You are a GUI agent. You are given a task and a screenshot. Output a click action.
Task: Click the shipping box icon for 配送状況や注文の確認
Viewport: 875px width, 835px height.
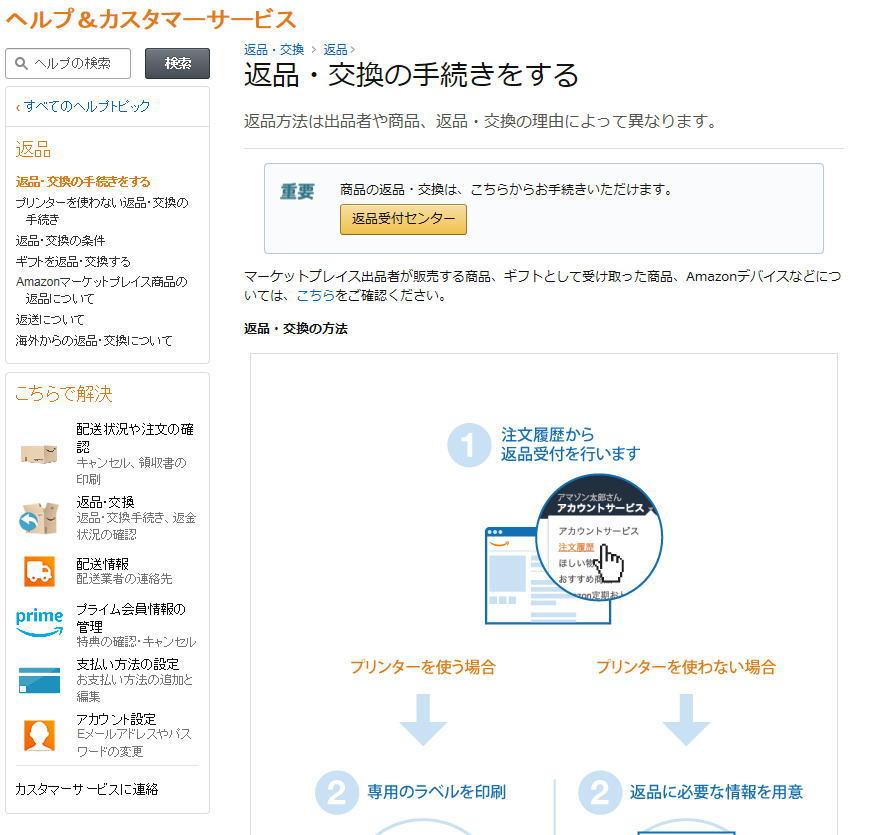pos(39,454)
